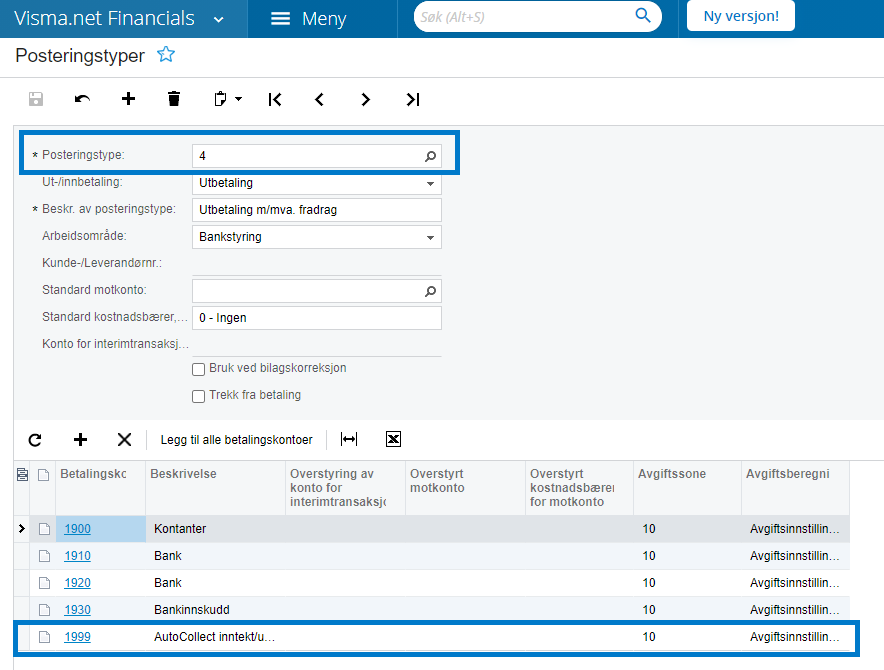884x670 pixels.
Task: Select Bankinnskudd description cell
Action: [x=215, y=610]
